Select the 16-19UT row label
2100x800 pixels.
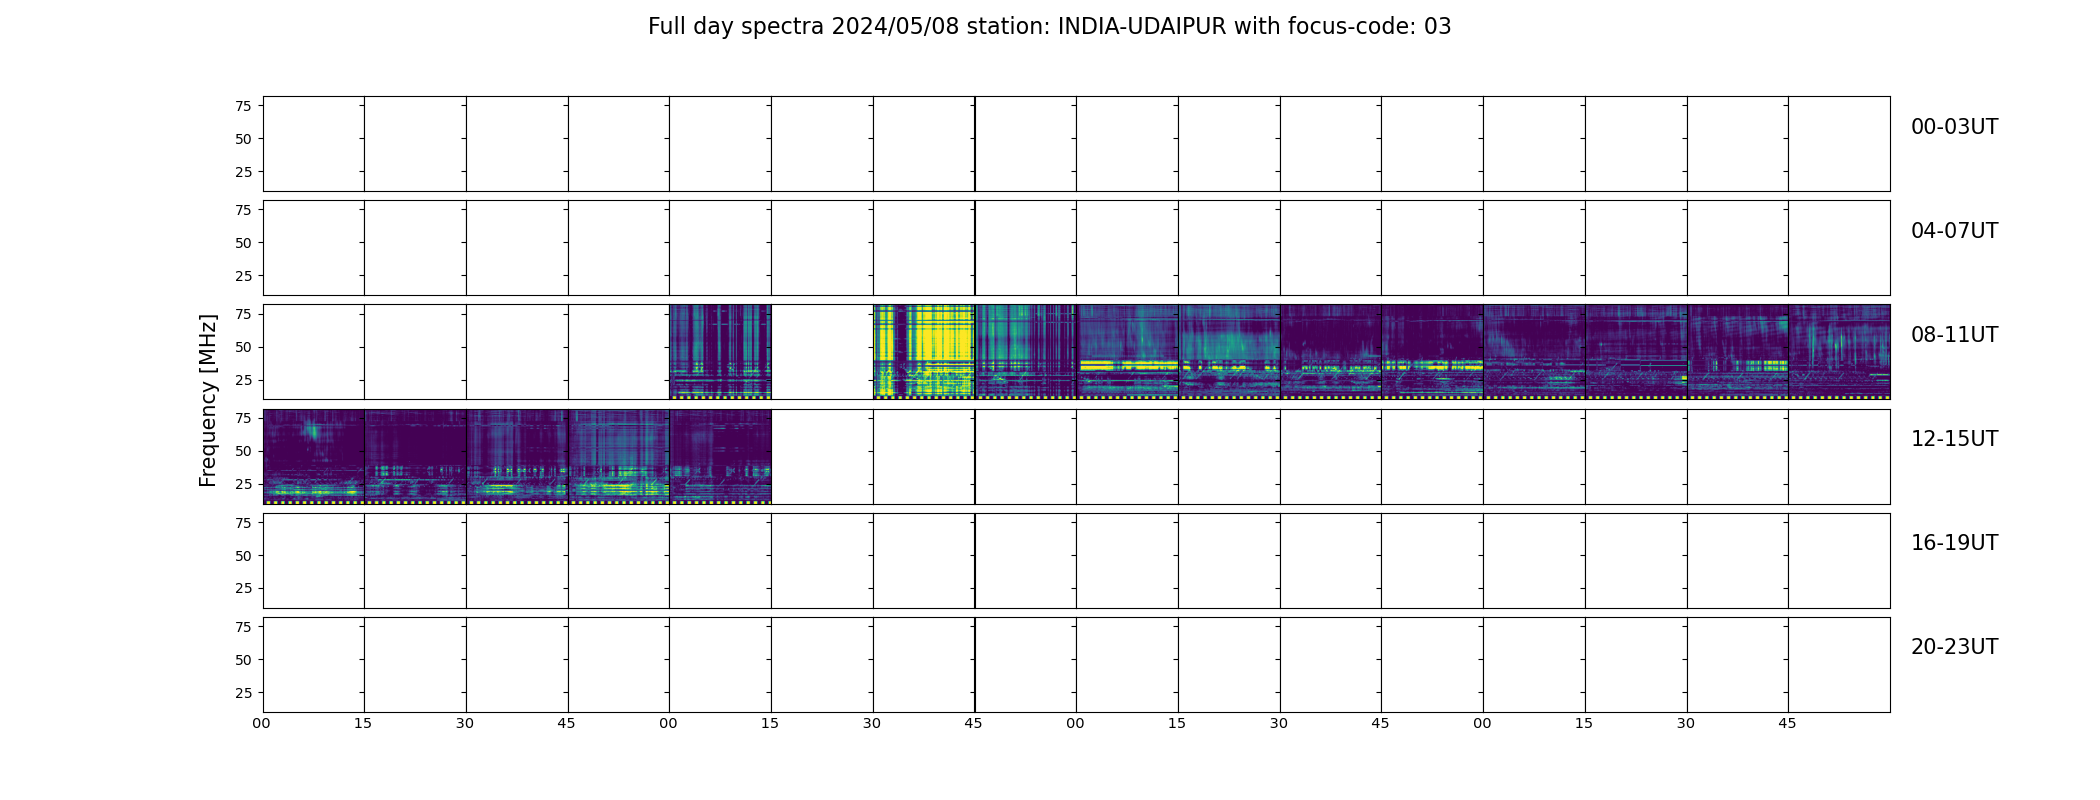point(1954,543)
